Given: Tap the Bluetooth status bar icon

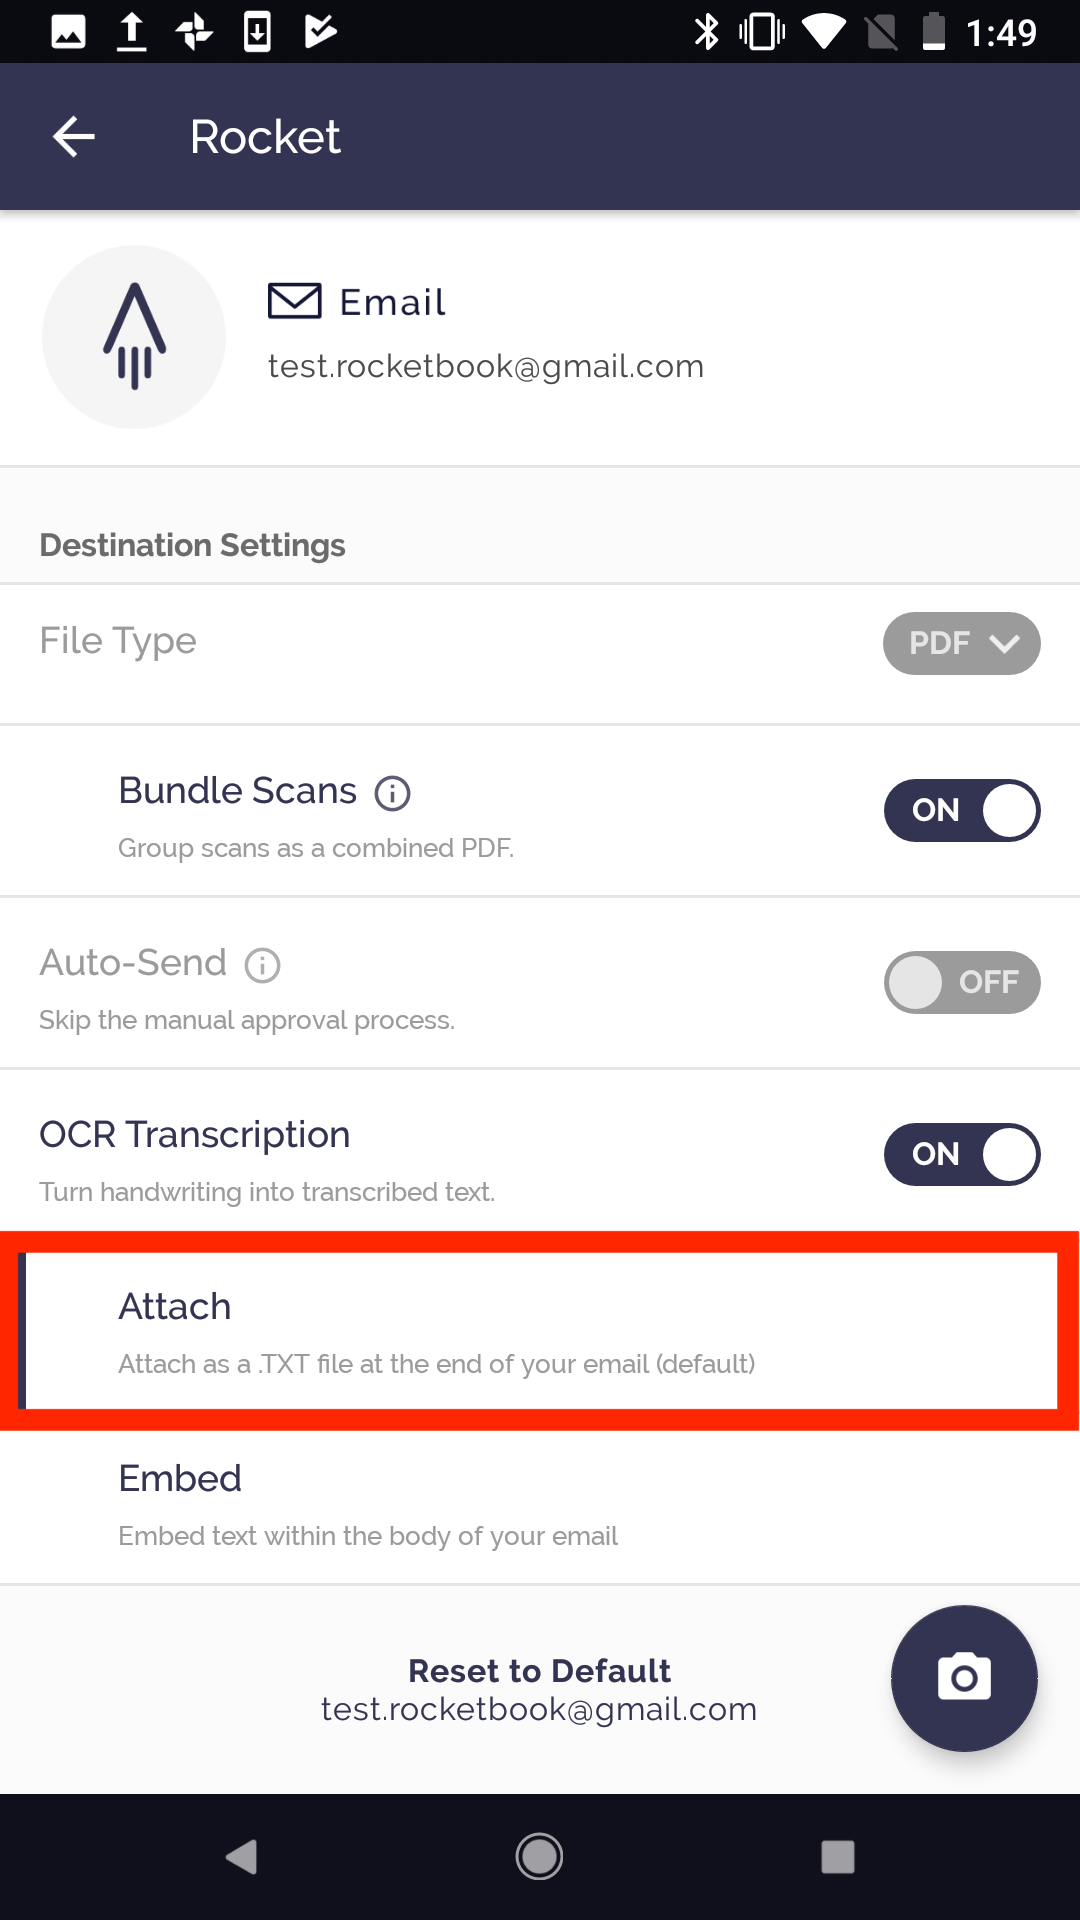Looking at the screenshot, I should 707,32.
